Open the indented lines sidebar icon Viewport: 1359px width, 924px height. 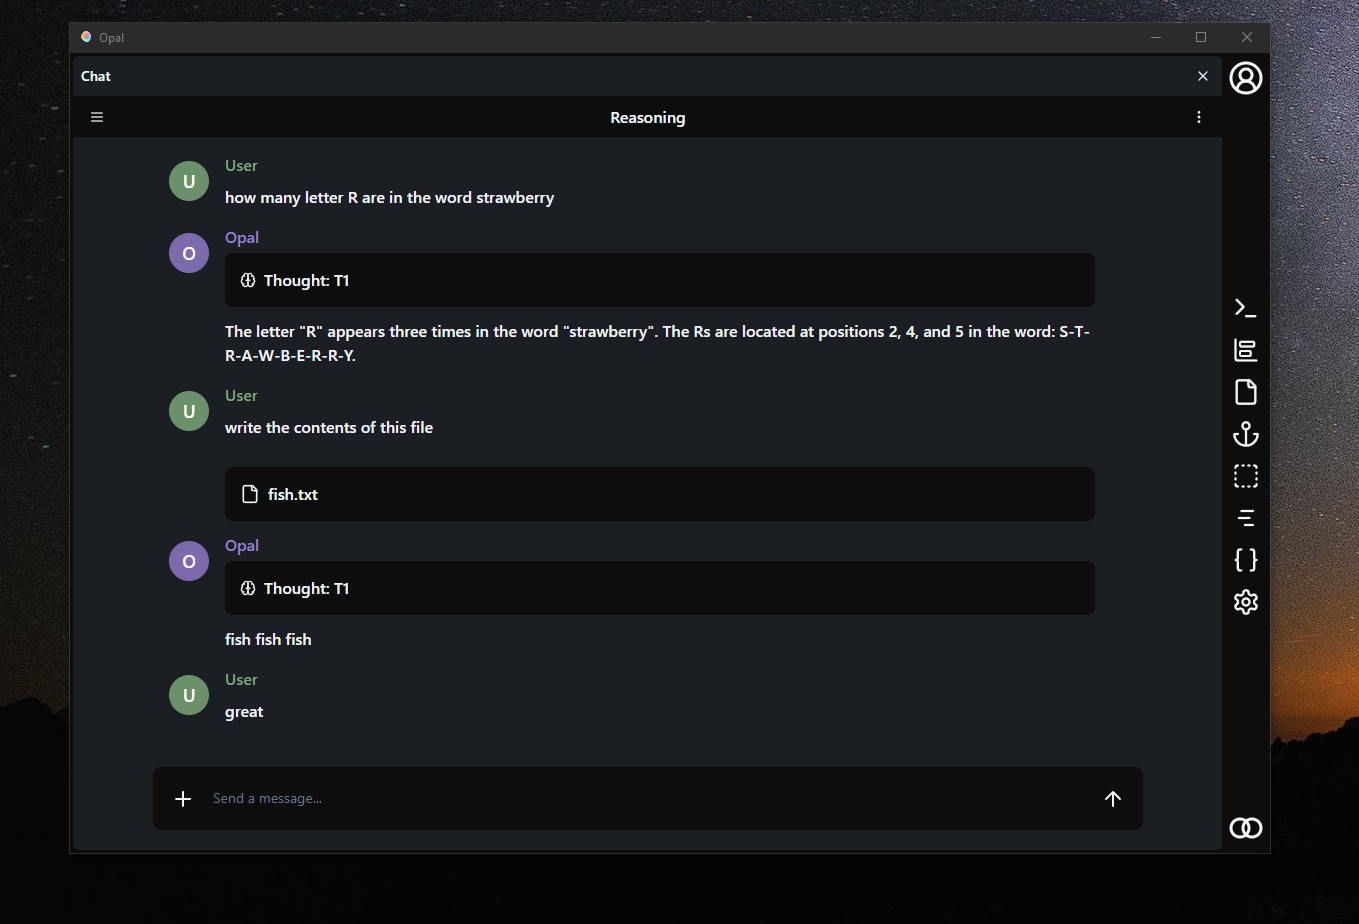point(1245,518)
